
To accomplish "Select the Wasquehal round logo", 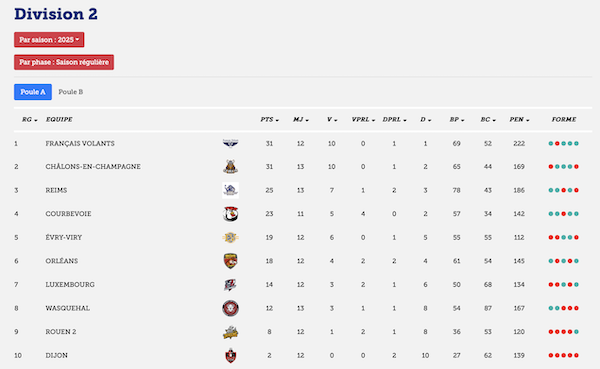I will 230,308.
